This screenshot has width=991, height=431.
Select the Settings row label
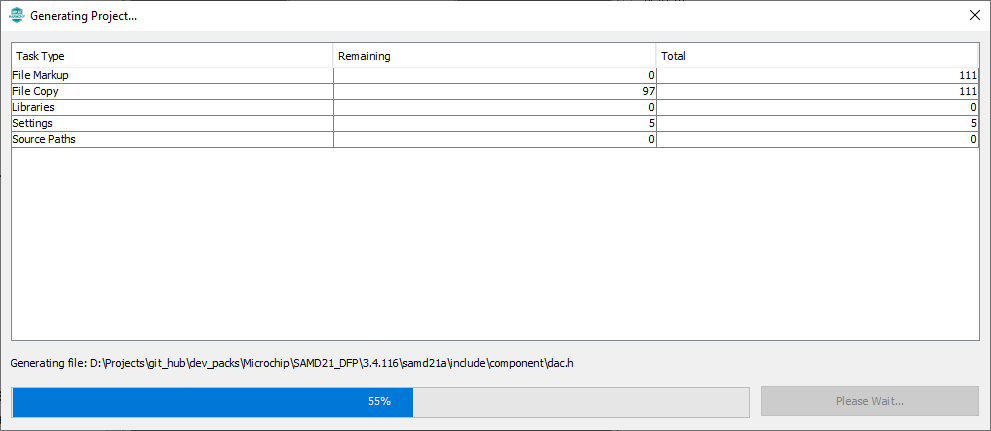(32, 123)
